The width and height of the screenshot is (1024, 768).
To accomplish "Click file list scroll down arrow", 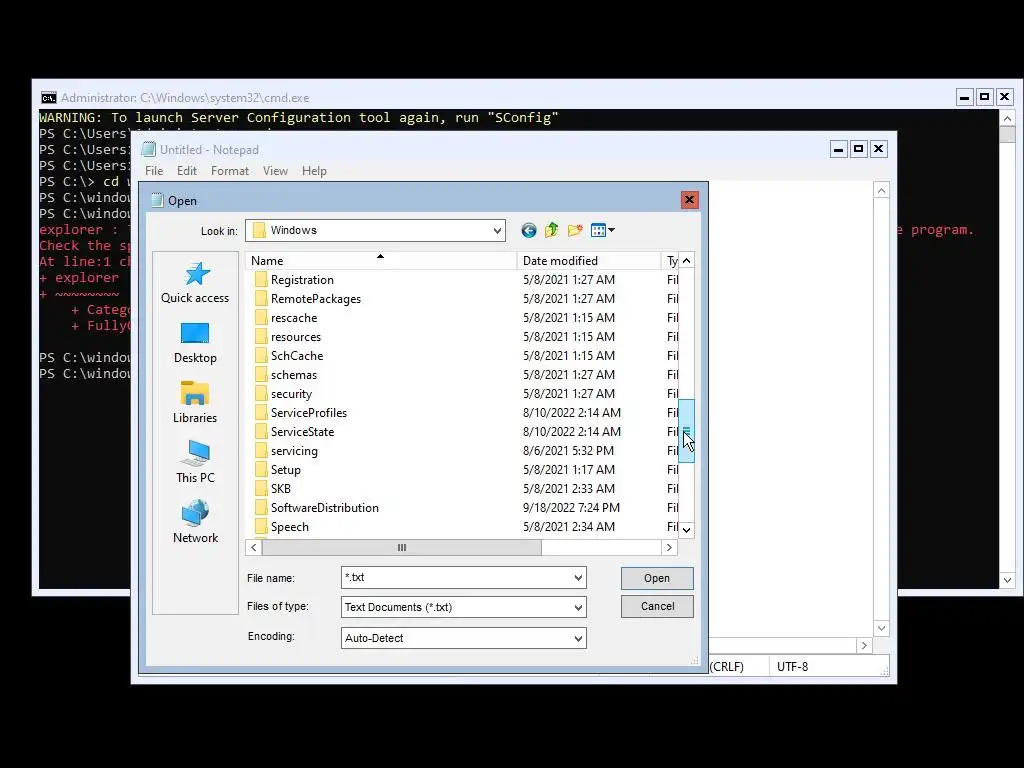I will pos(686,530).
